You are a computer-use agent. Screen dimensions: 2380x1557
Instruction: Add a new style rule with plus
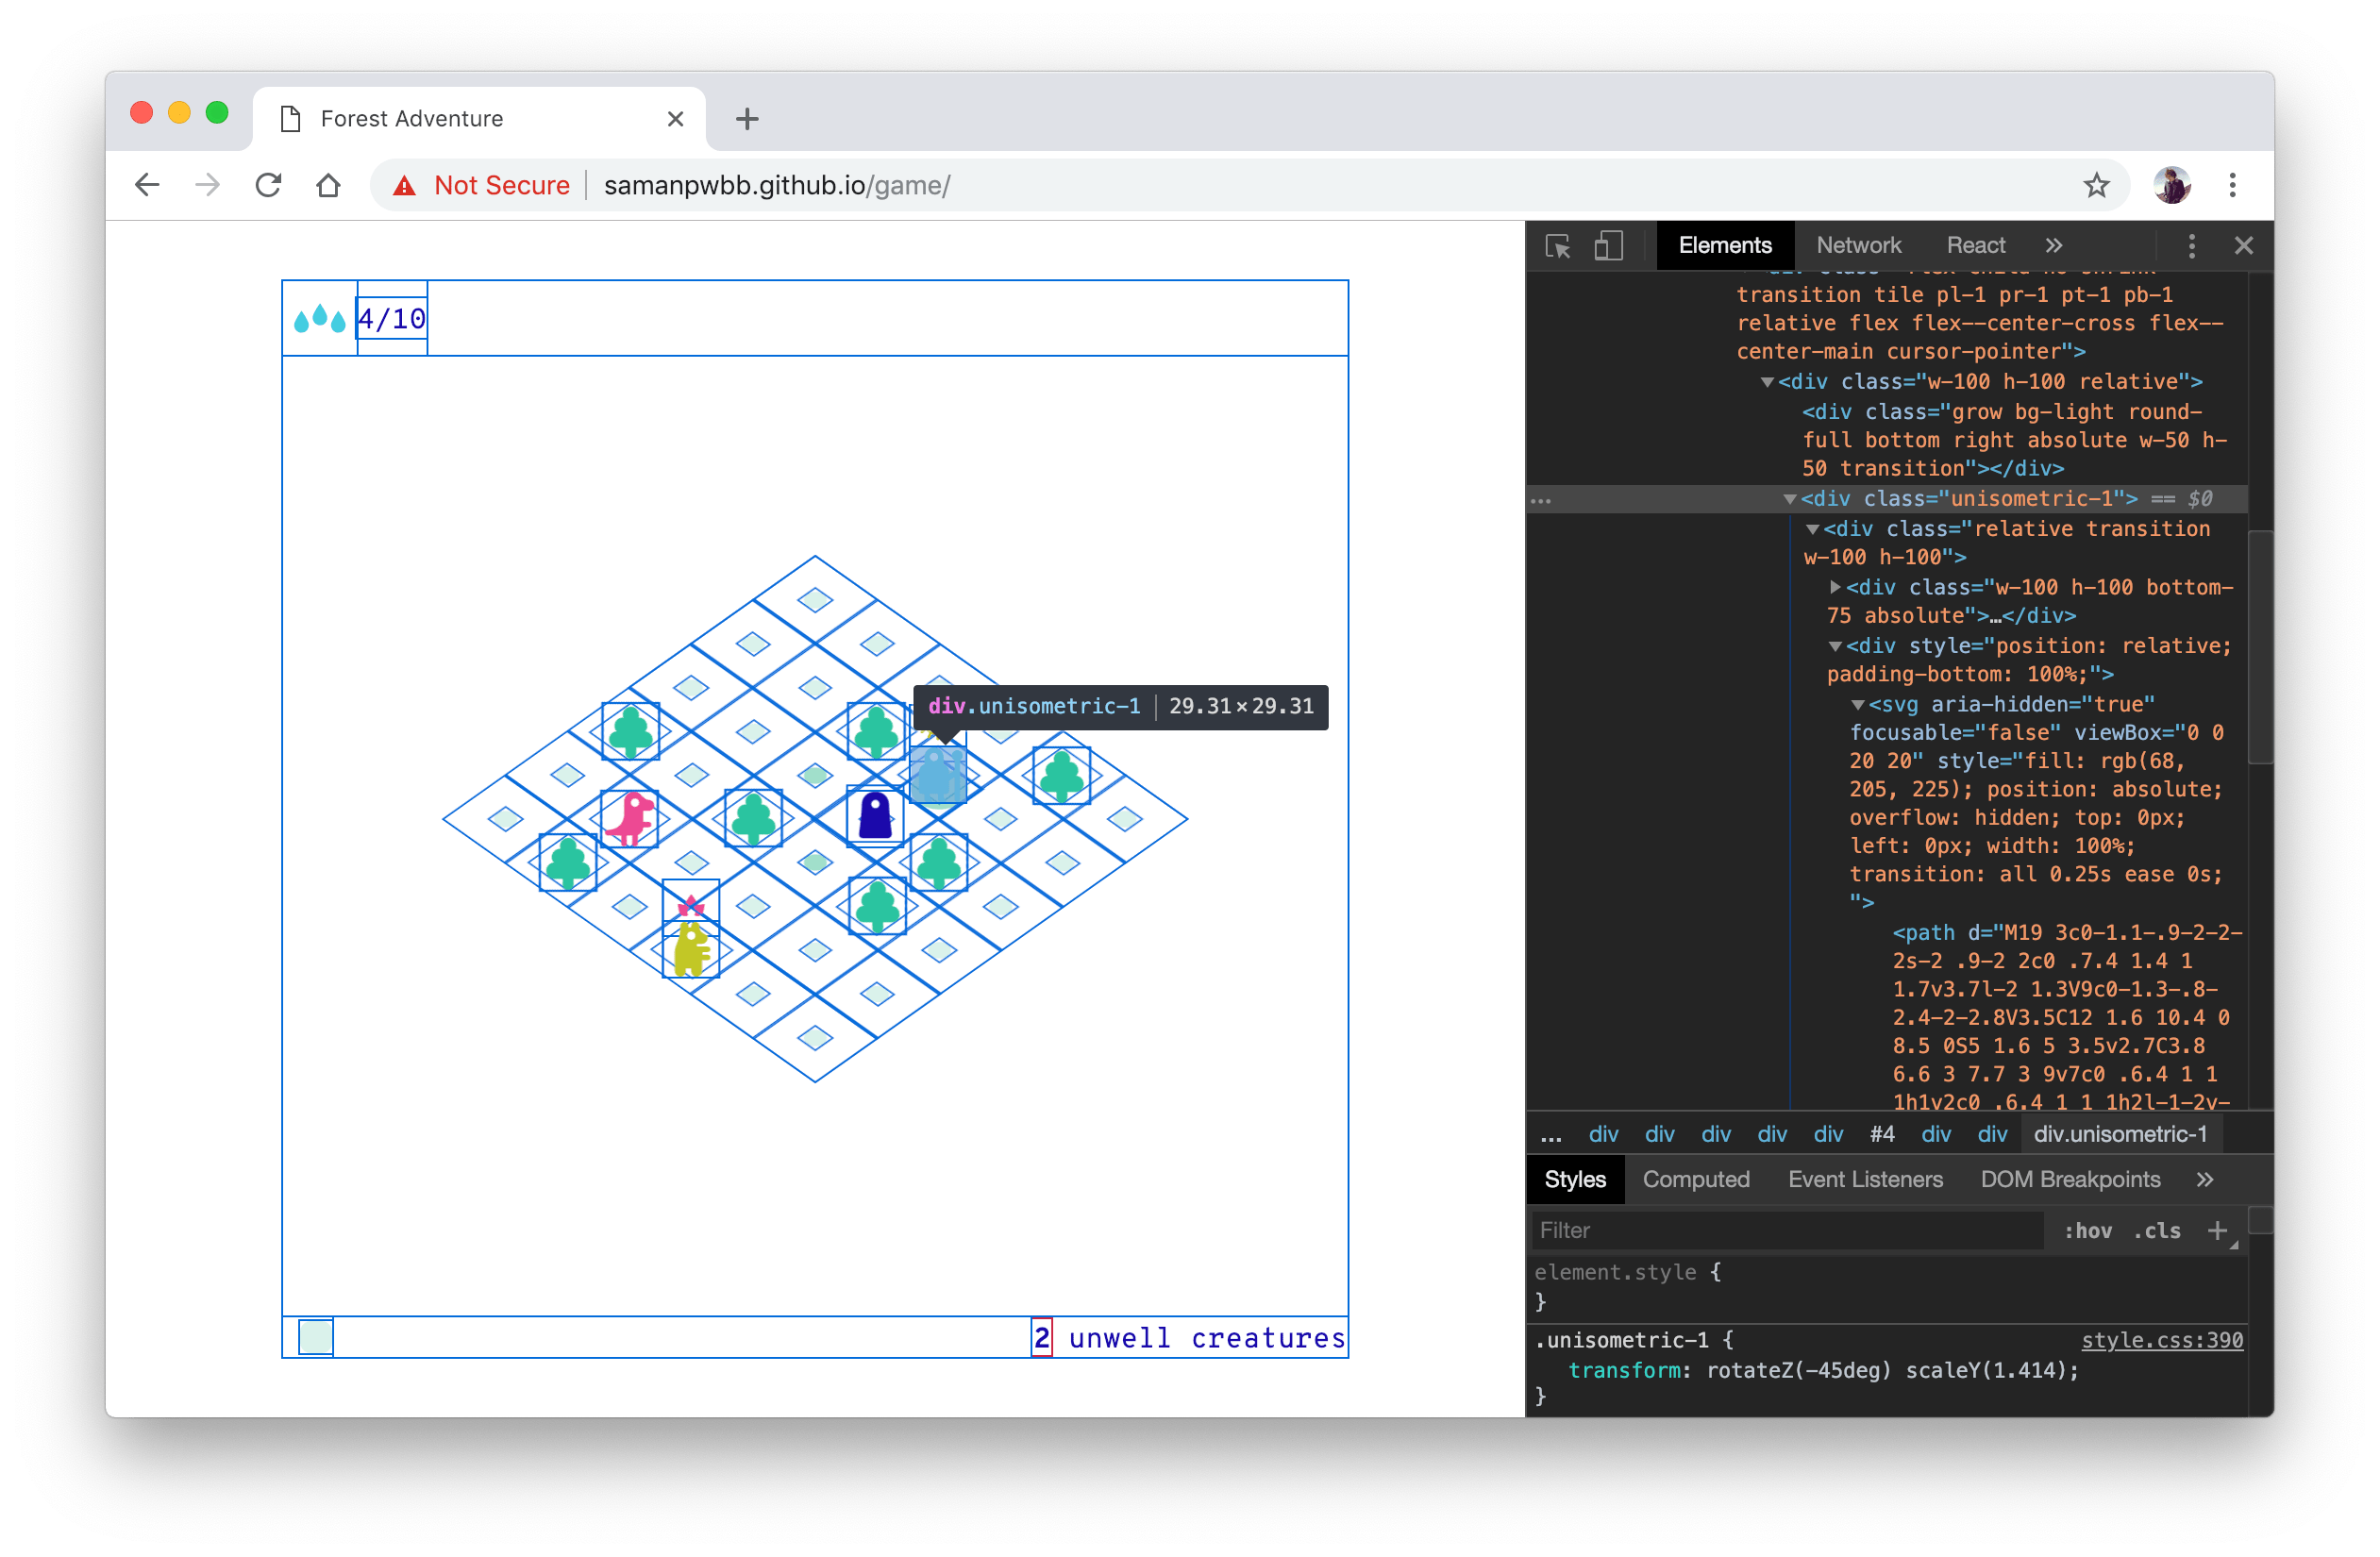coord(2217,1230)
